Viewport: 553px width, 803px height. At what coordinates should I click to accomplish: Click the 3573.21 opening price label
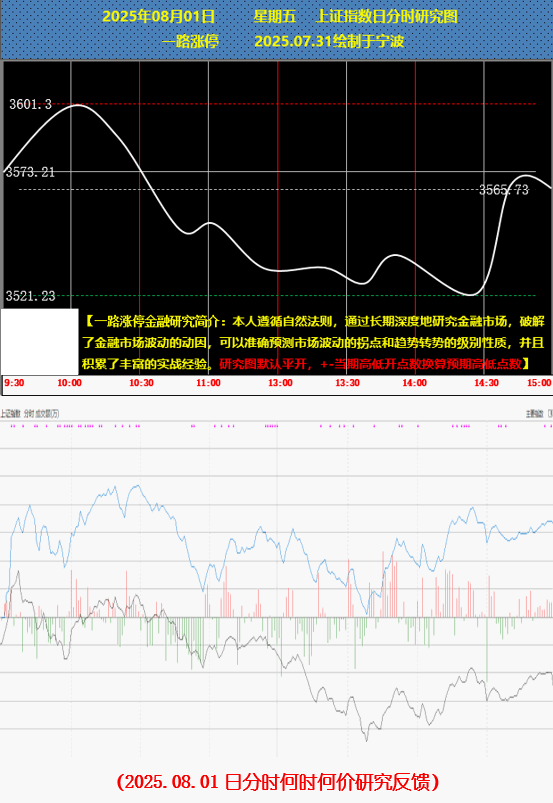click(x=30, y=172)
